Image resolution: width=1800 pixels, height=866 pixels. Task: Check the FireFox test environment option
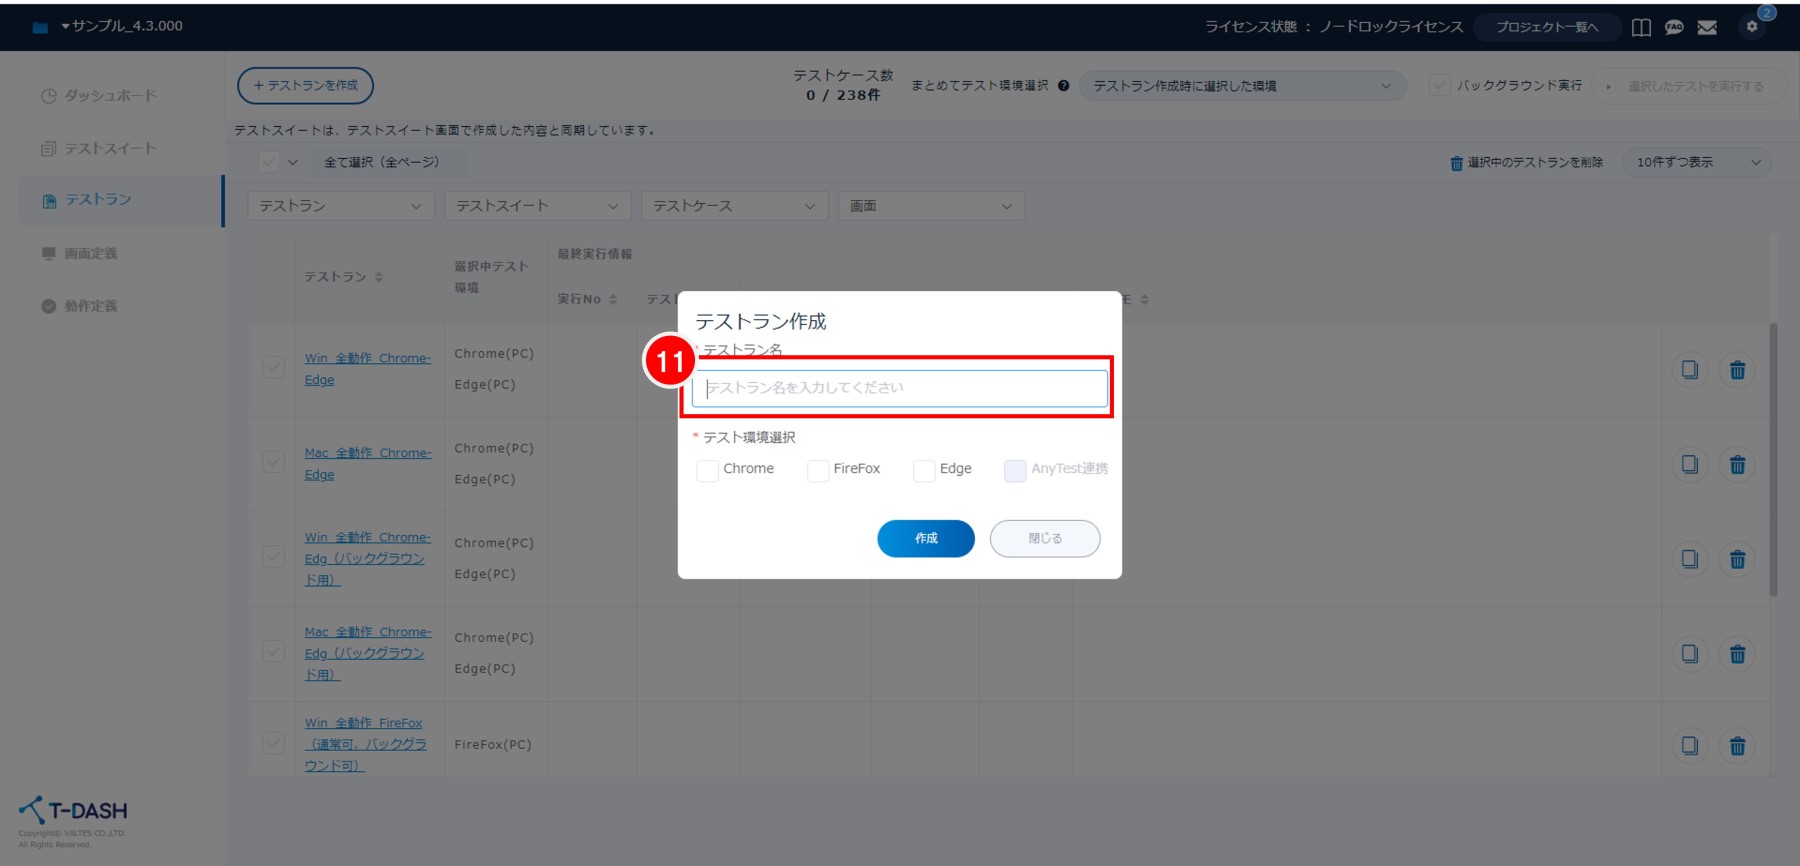818,470
